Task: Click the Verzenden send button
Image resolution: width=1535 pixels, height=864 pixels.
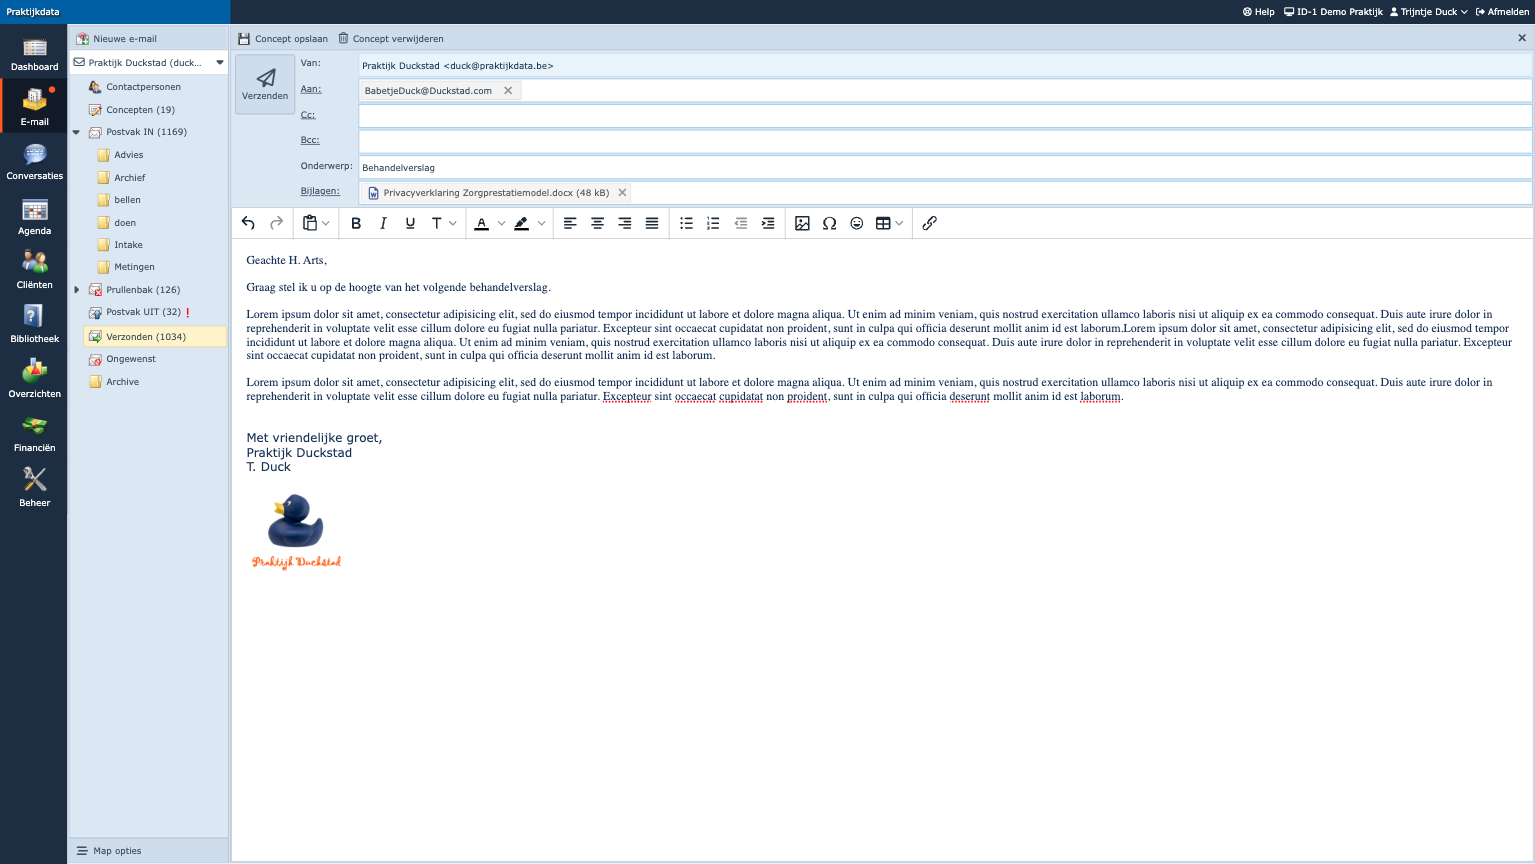Action: (265, 84)
